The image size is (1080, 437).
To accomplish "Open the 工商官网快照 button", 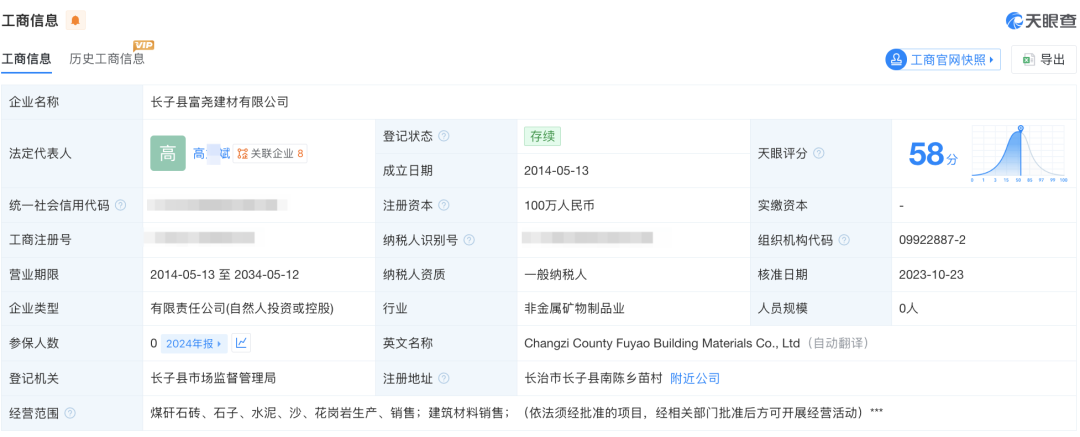I will [942, 60].
